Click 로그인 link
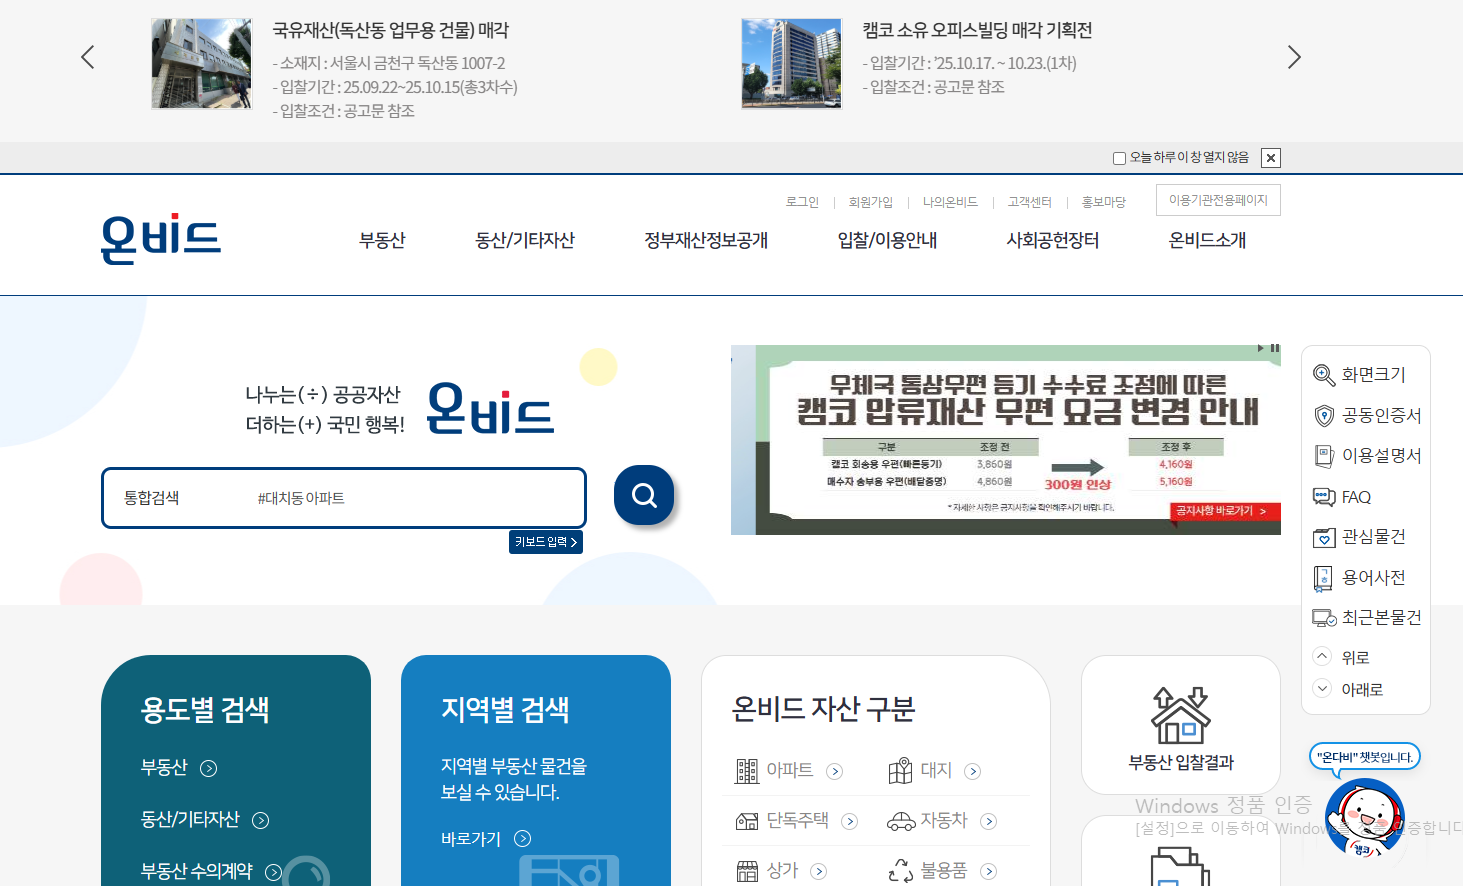1463x886 pixels. pos(802,202)
